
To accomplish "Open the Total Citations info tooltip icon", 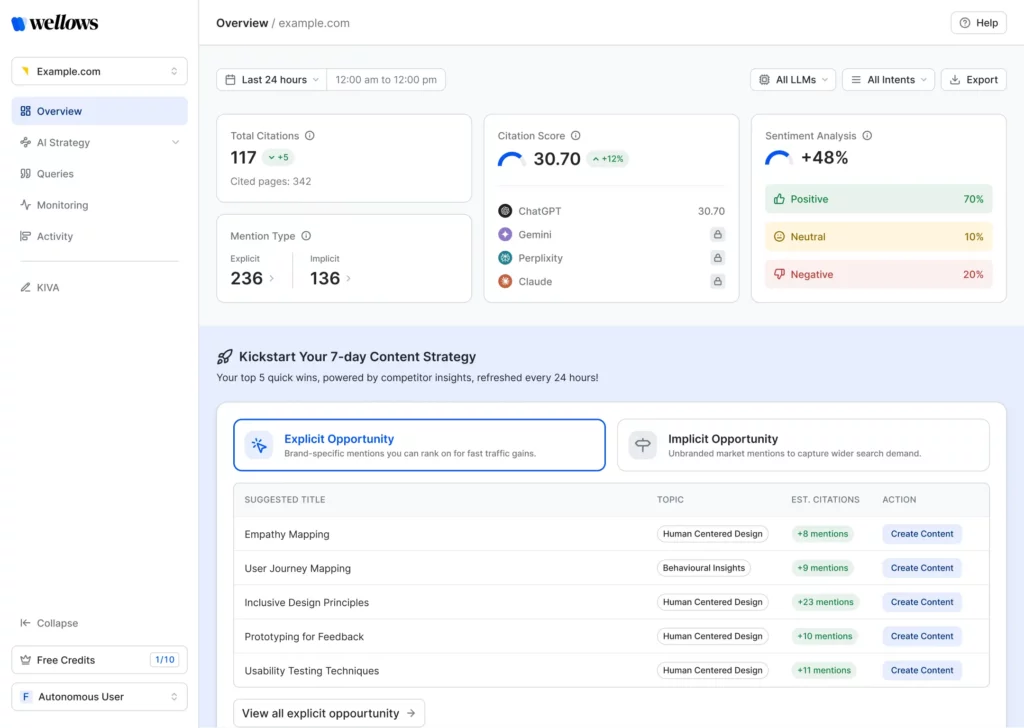I will [x=307, y=135].
